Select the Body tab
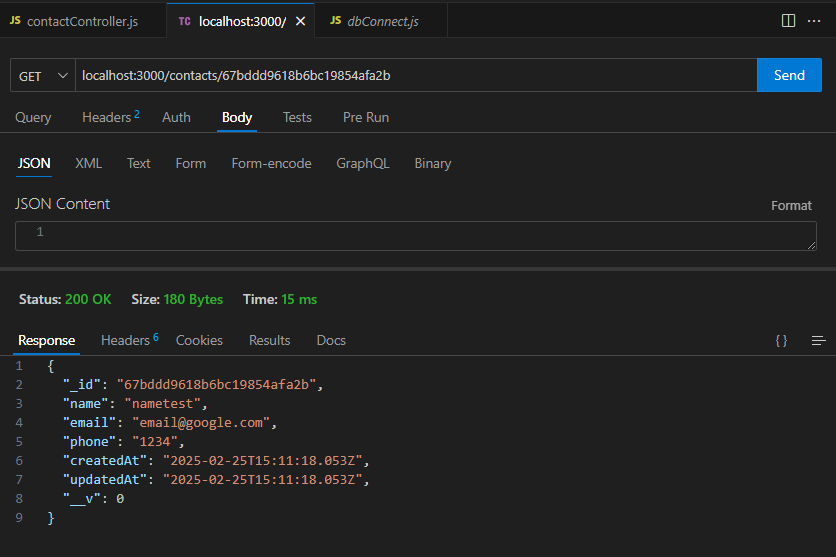836x557 pixels. [237, 117]
